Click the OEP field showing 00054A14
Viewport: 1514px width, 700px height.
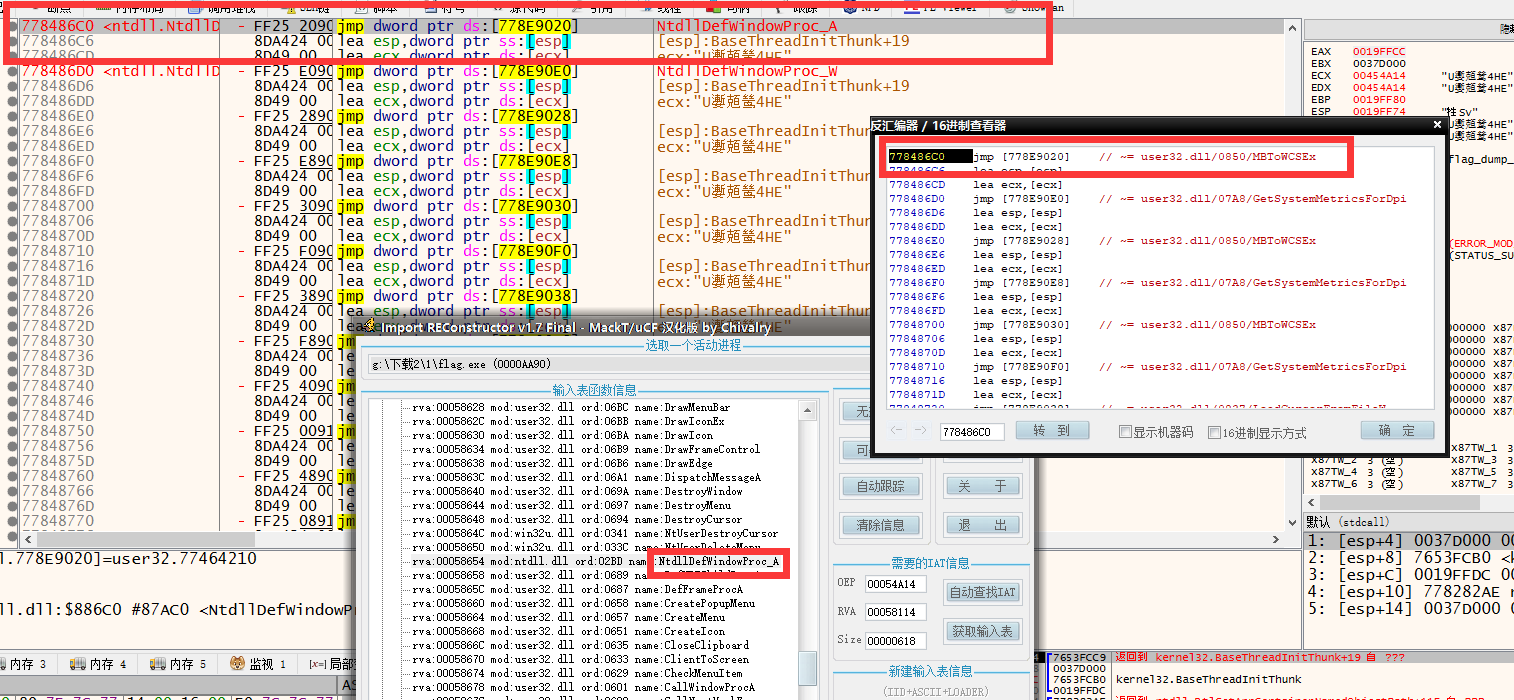point(896,584)
